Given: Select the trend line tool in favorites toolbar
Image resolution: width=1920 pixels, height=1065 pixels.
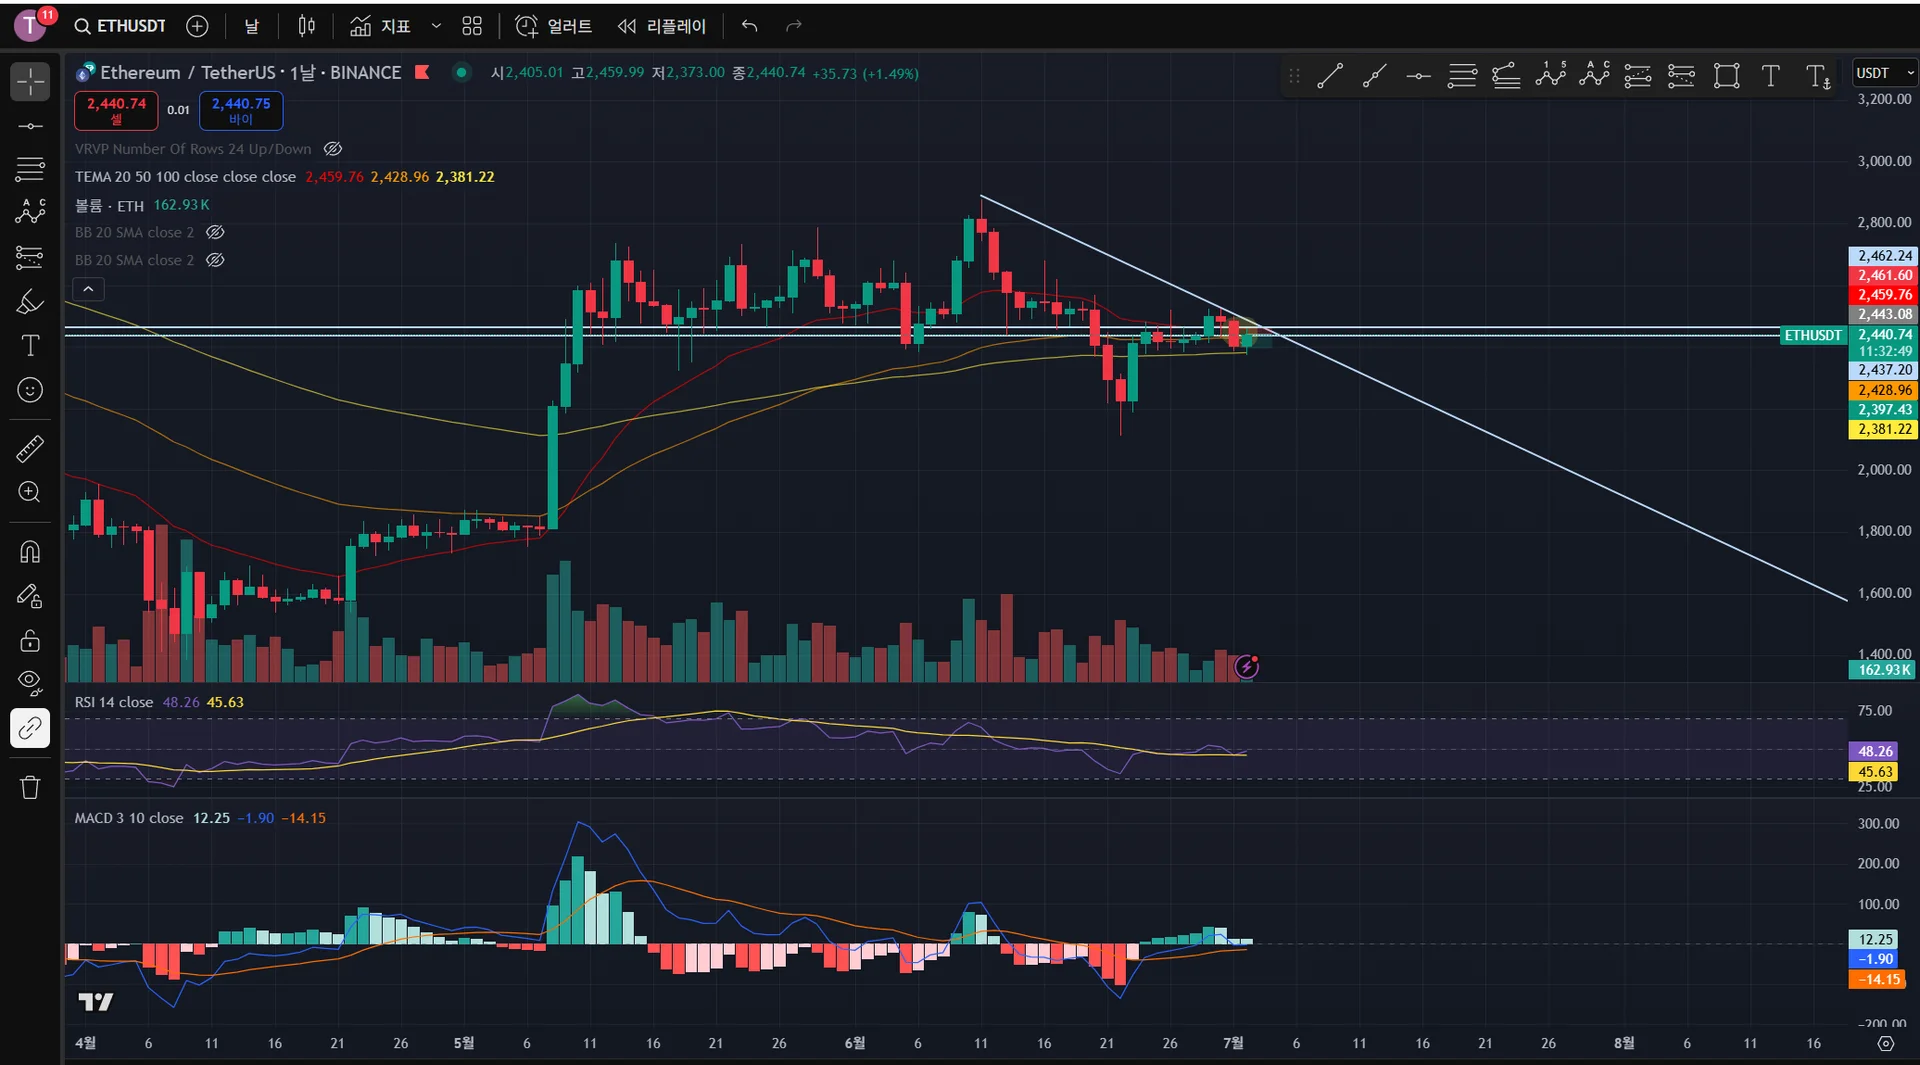Looking at the screenshot, I should point(1330,76).
